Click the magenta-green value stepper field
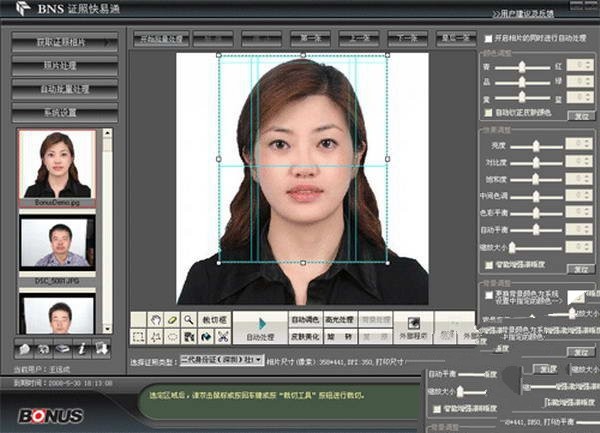The image size is (600, 433). tap(580, 81)
